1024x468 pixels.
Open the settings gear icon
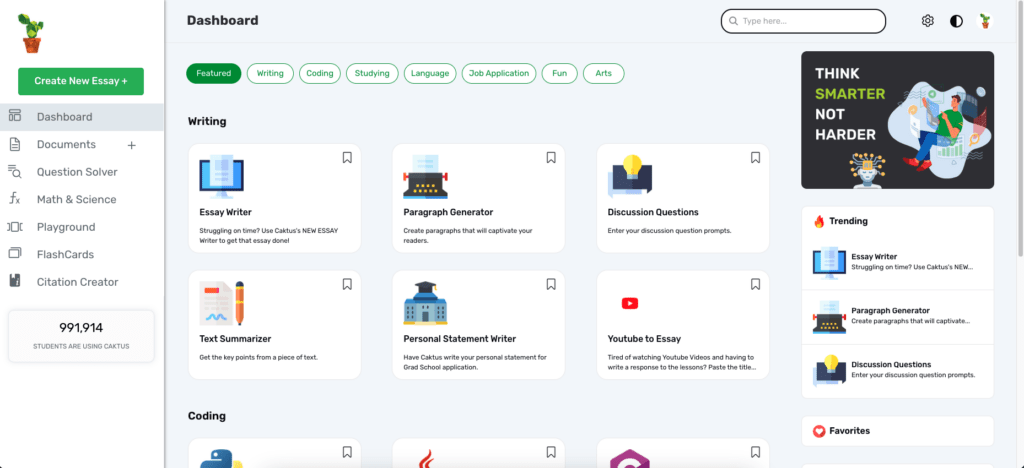(927, 21)
